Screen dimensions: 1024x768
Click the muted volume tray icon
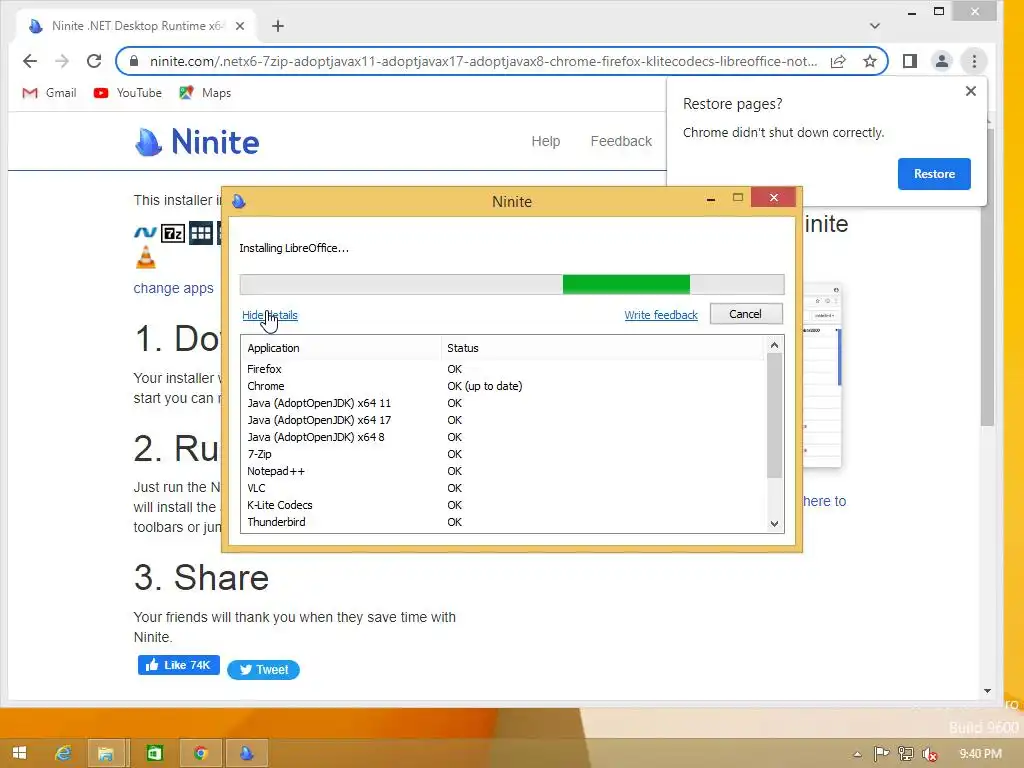click(x=930, y=754)
